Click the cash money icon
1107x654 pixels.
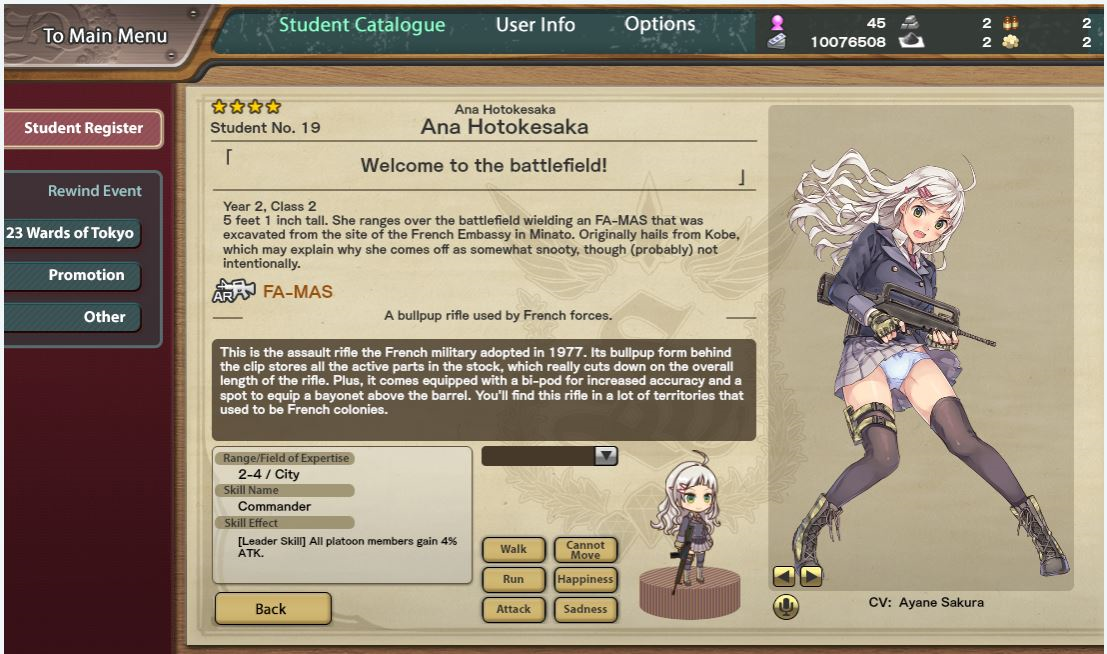point(777,42)
